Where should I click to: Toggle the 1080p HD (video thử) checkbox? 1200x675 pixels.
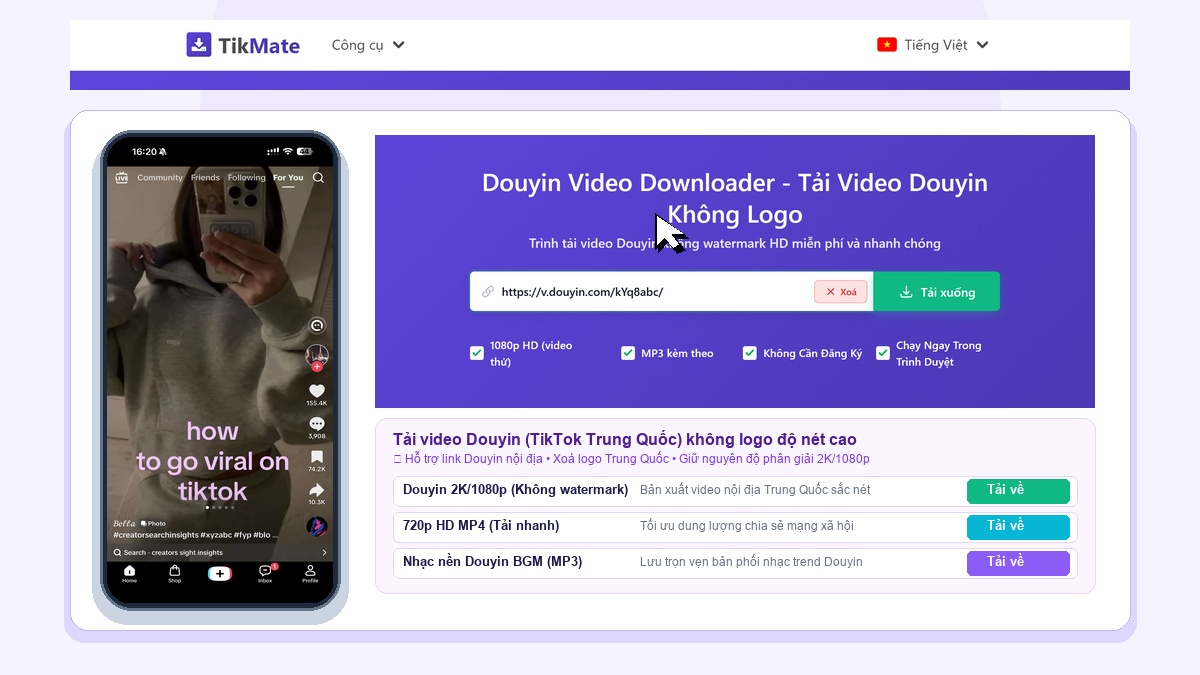click(477, 353)
